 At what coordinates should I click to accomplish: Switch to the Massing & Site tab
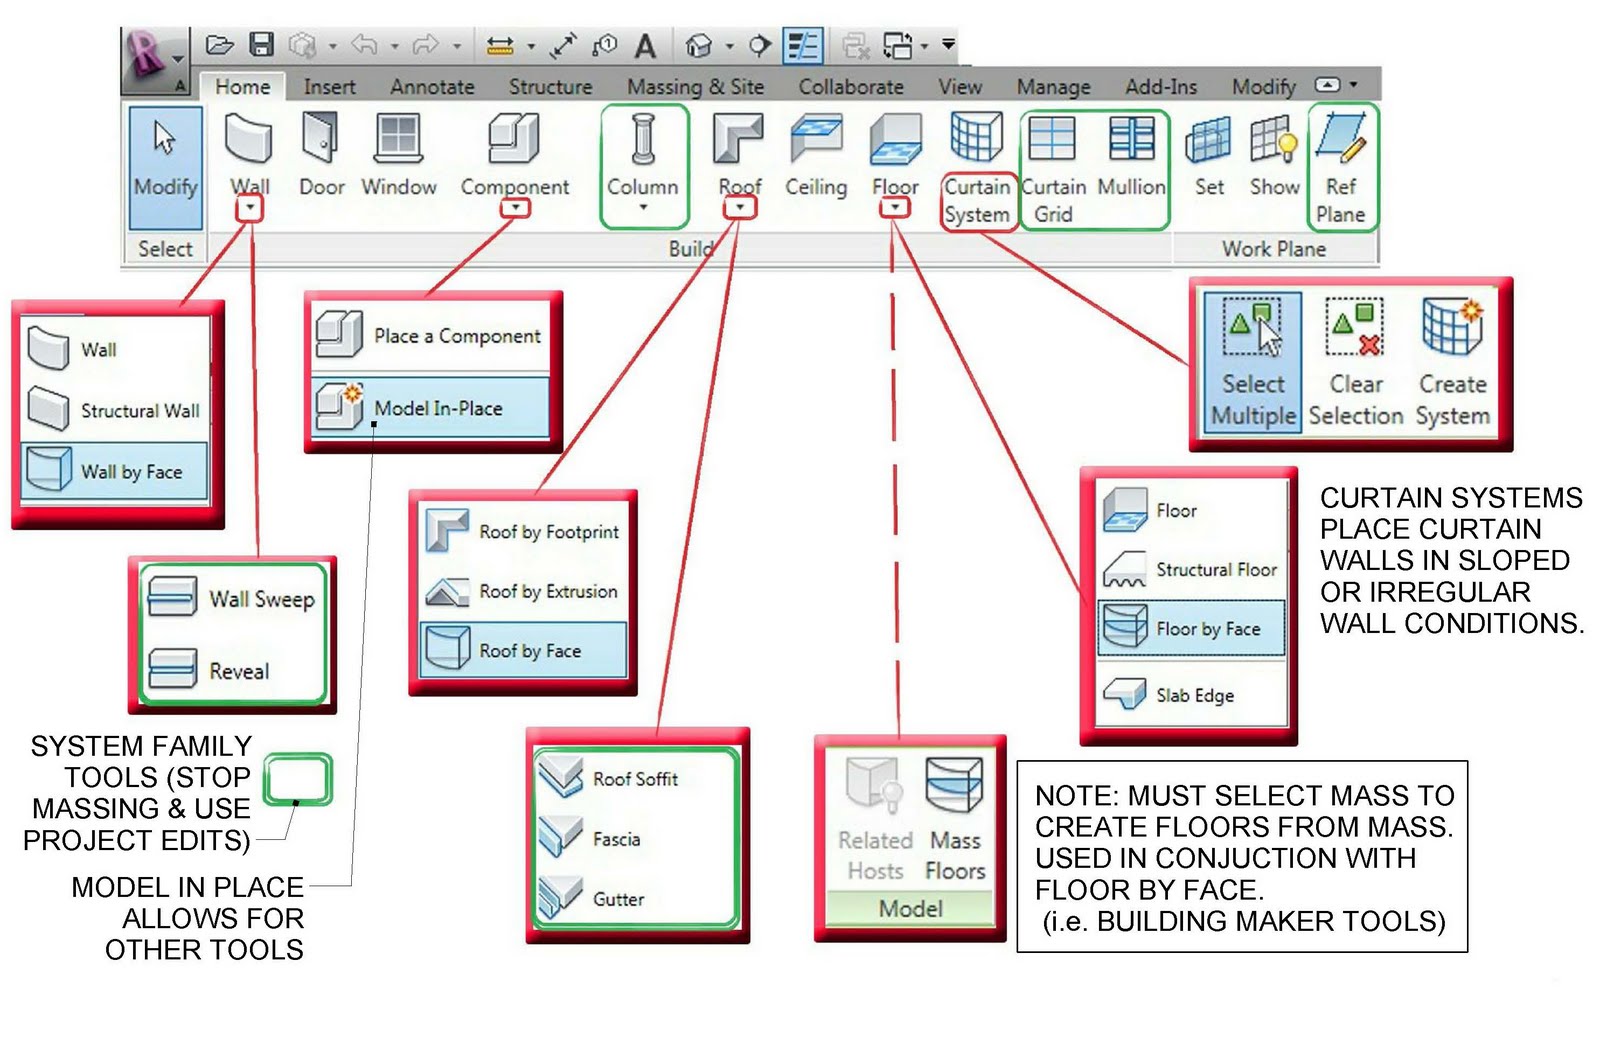click(x=695, y=87)
